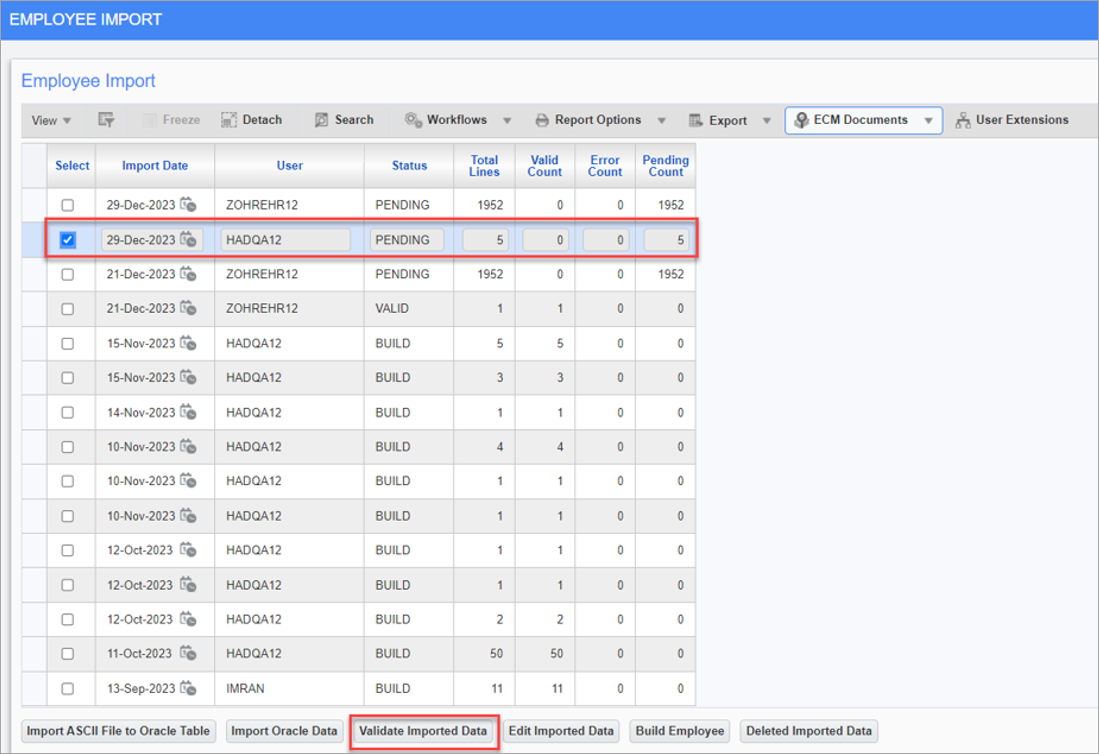1099x754 pixels.
Task: Open calendar icon for 14-Nov-2023 row
Action: pyautogui.click(x=188, y=412)
